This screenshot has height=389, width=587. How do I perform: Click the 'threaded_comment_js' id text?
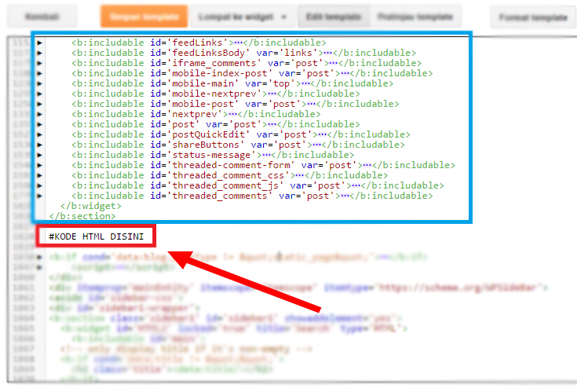click(x=225, y=186)
